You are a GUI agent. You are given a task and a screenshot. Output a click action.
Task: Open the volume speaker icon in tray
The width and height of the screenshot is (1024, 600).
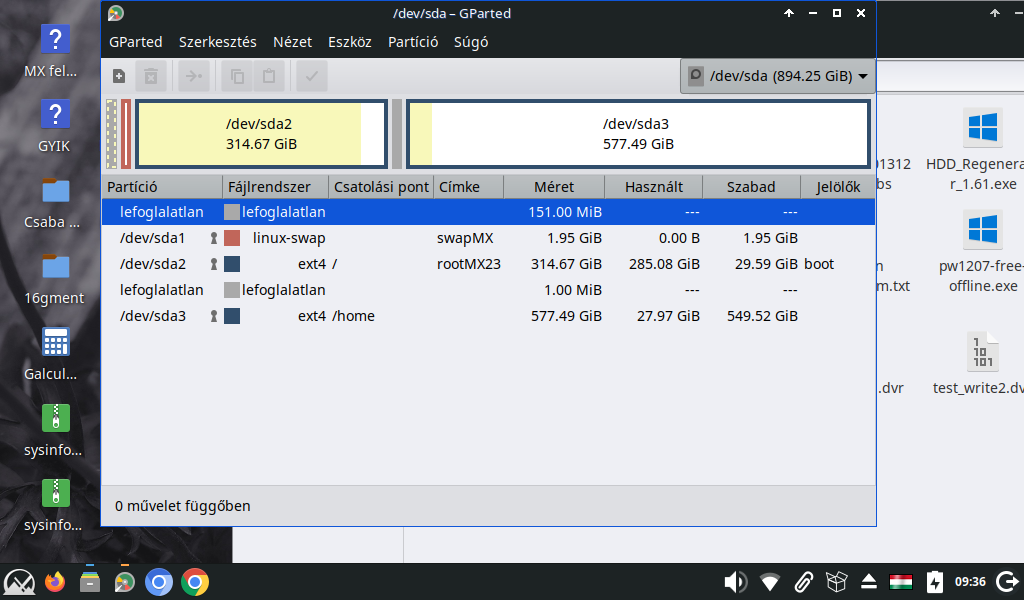[x=735, y=581]
